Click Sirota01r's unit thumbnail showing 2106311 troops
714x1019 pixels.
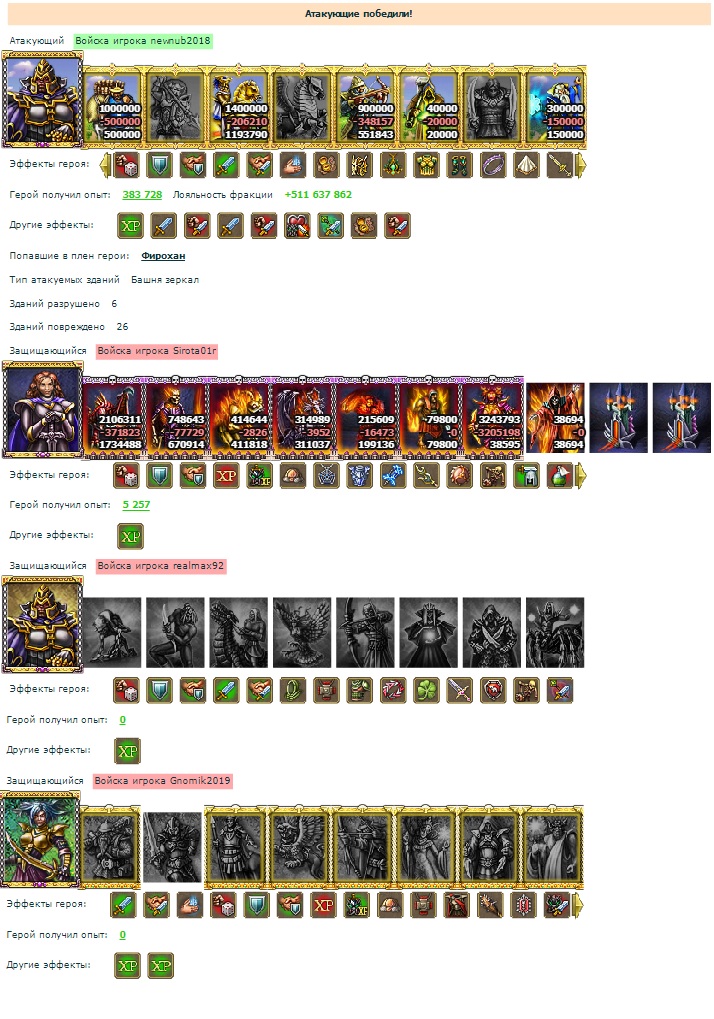point(112,417)
